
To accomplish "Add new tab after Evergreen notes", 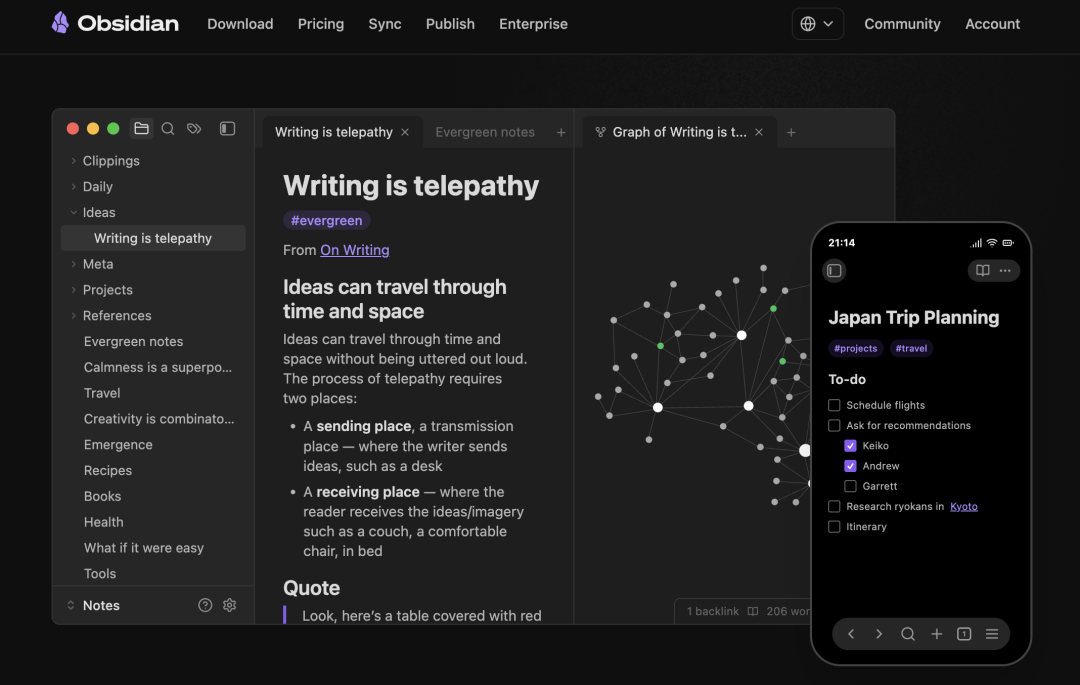I will [561, 132].
